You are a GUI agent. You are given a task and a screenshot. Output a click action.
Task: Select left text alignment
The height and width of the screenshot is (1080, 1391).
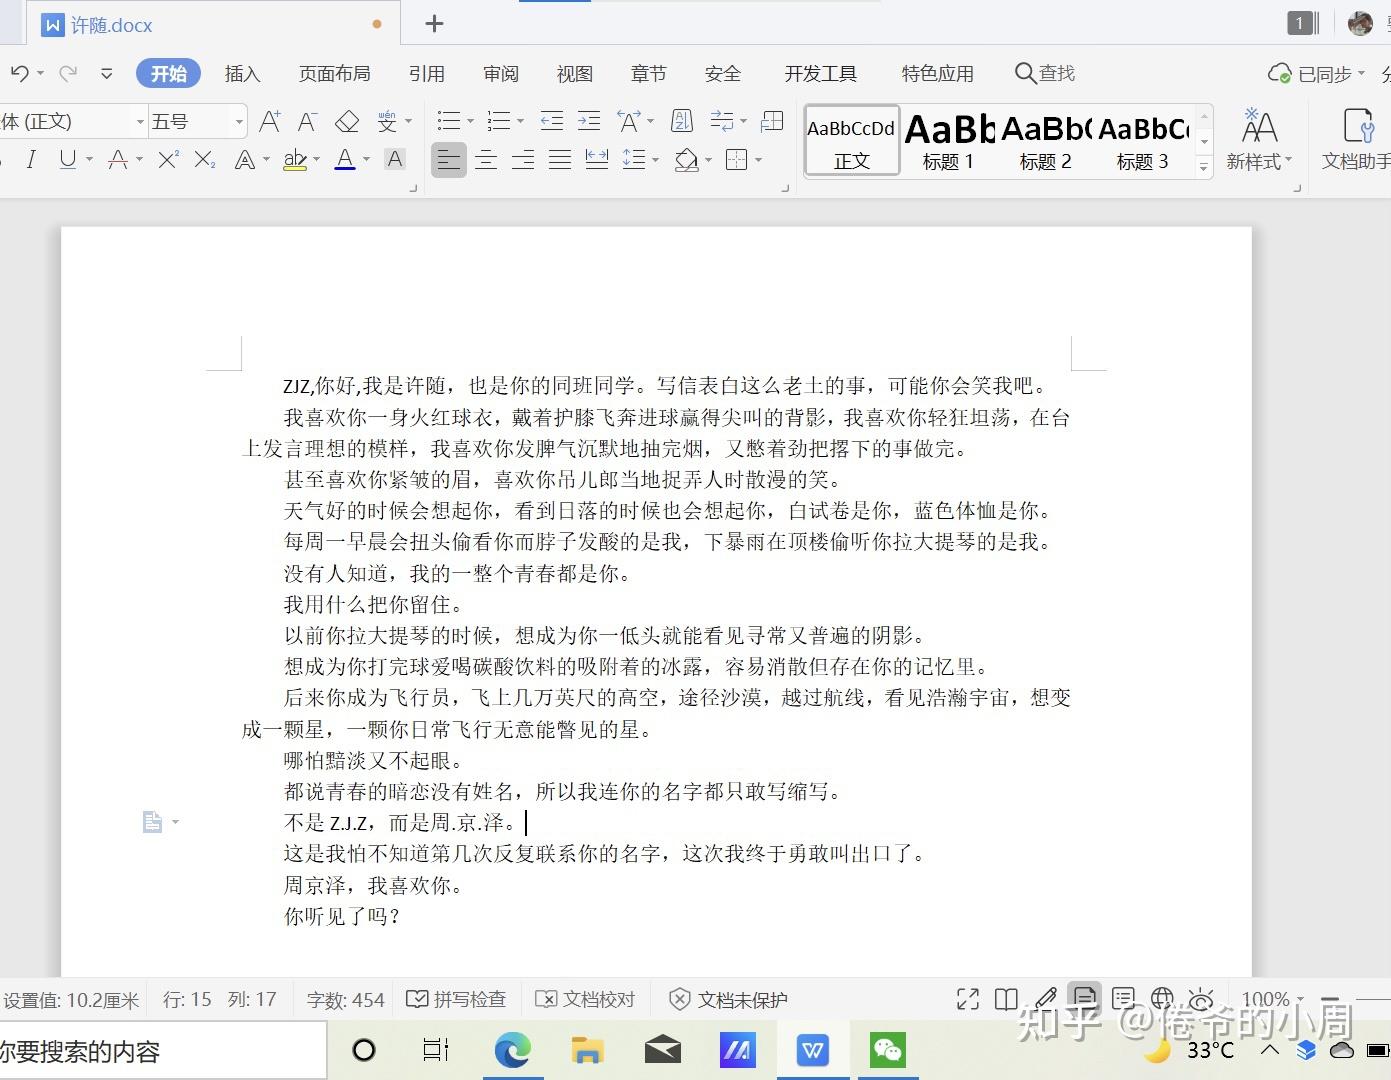coord(449,159)
